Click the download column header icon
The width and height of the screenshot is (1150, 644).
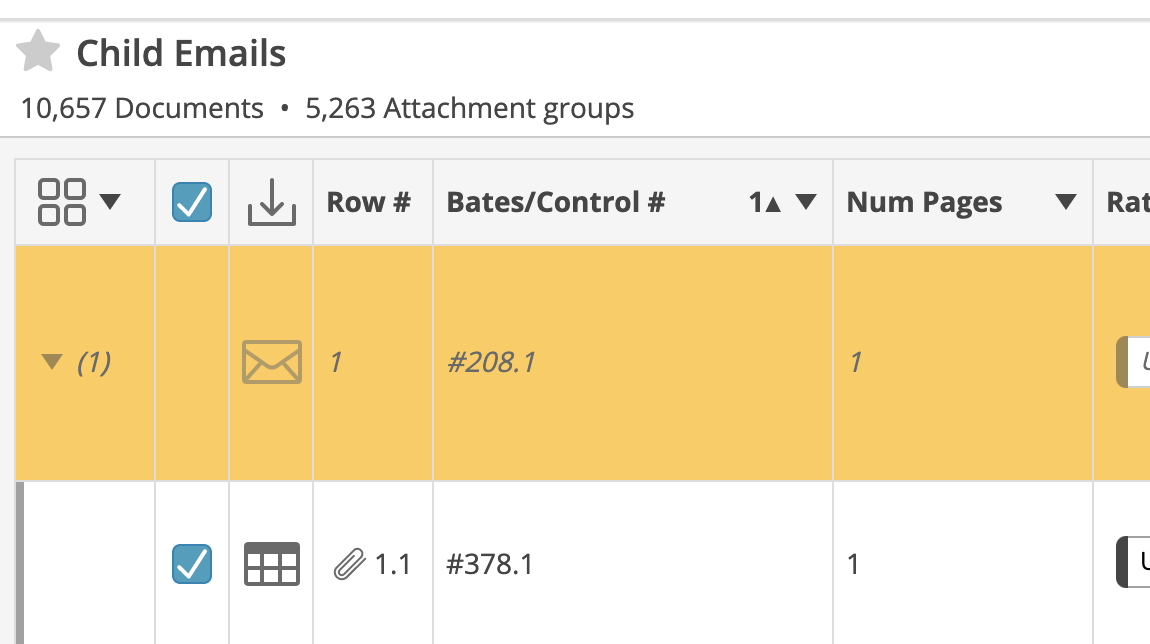271,202
